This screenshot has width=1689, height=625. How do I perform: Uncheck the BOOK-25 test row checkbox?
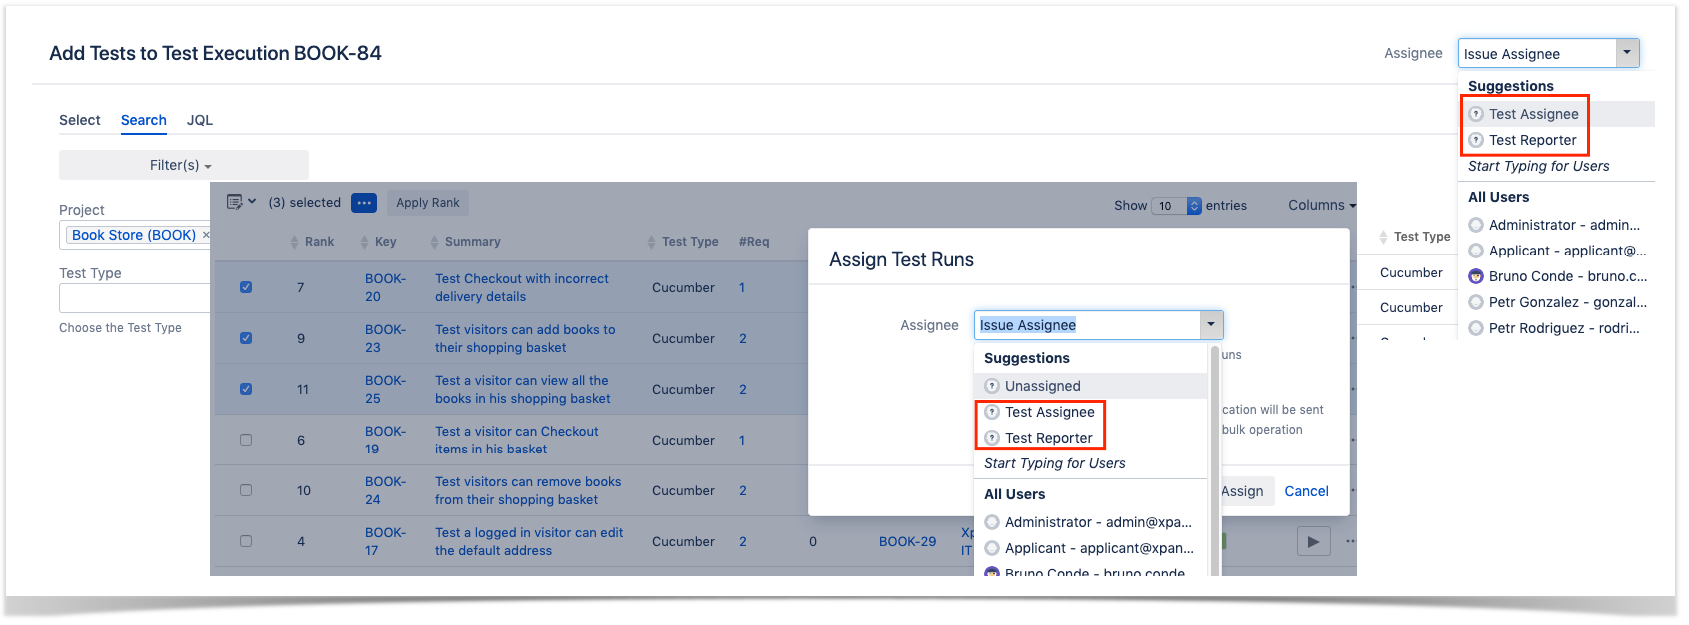(246, 389)
